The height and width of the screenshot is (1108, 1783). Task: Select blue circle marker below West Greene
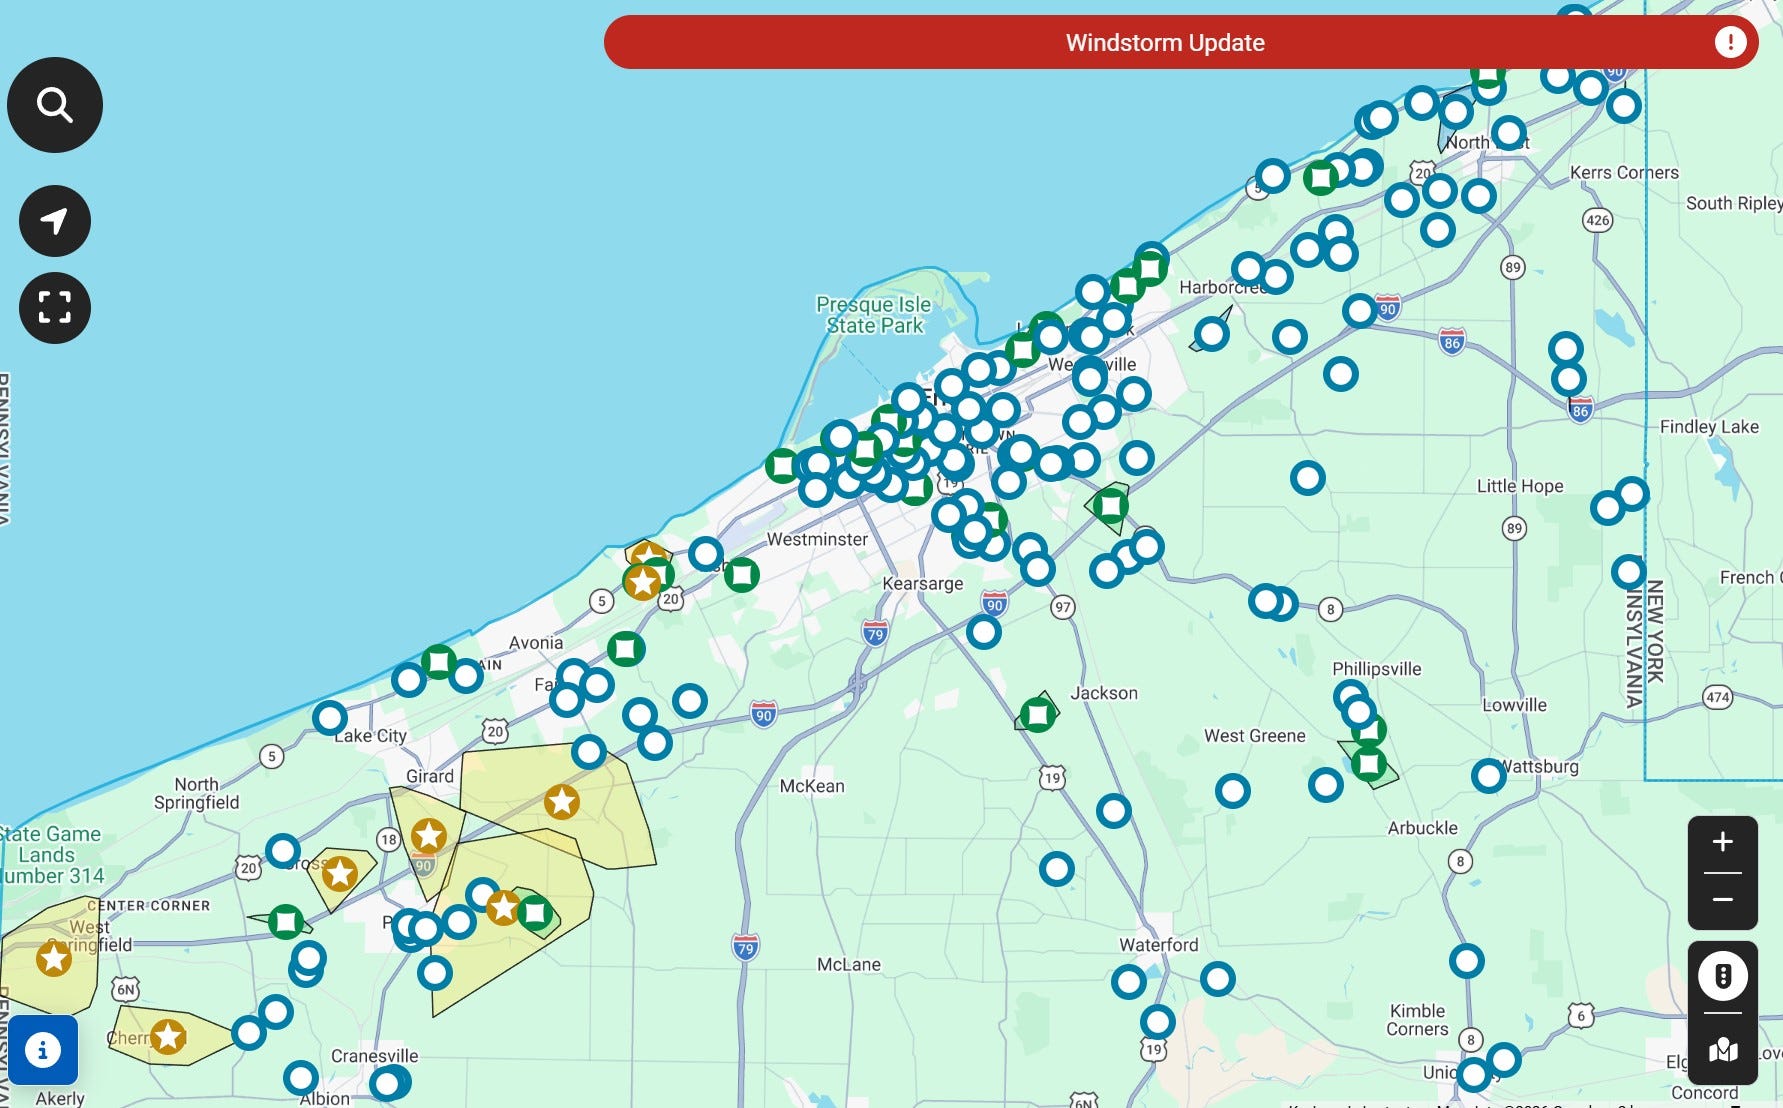(1233, 792)
